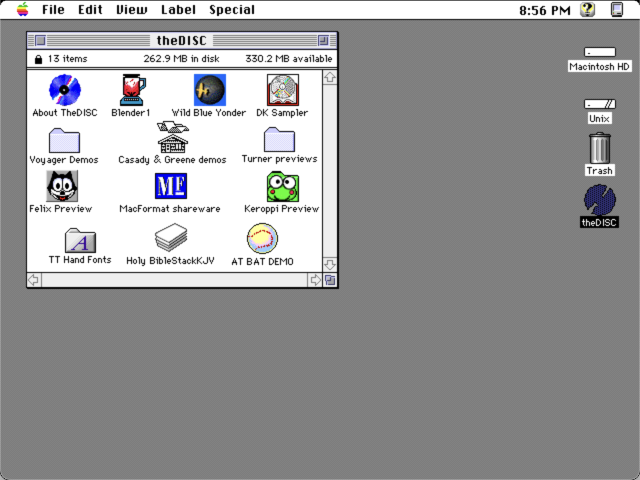Select the Holy BibleStackKJV stack icon
Image resolution: width=640 pixels, height=480 pixels.
click(x=171, y=238)
